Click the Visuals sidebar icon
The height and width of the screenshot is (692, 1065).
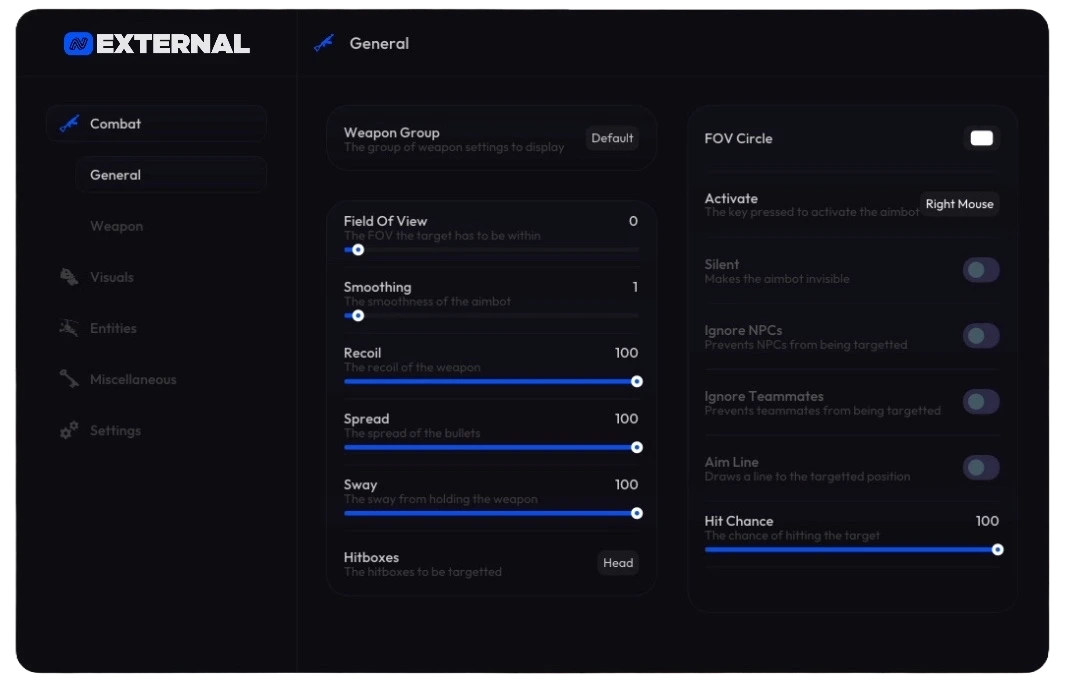[x=69, y=277]
